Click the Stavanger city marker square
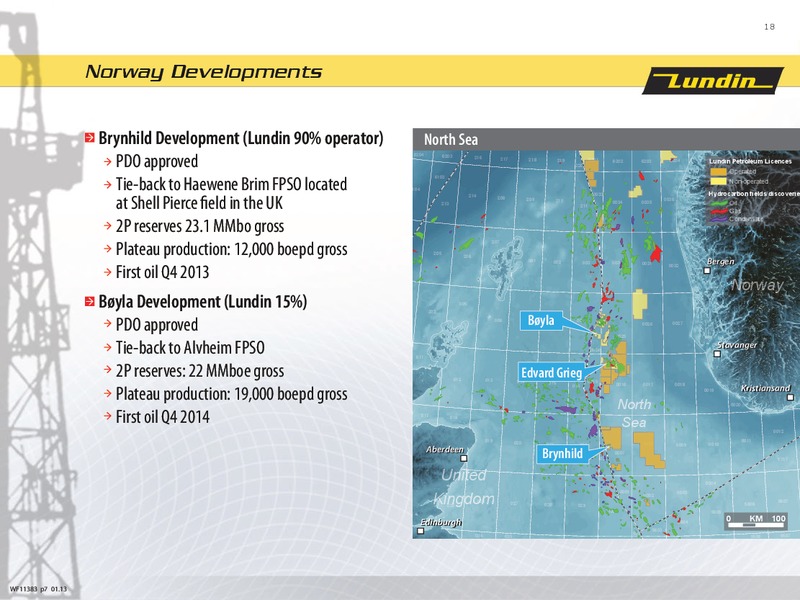 [x=717, y=354]
